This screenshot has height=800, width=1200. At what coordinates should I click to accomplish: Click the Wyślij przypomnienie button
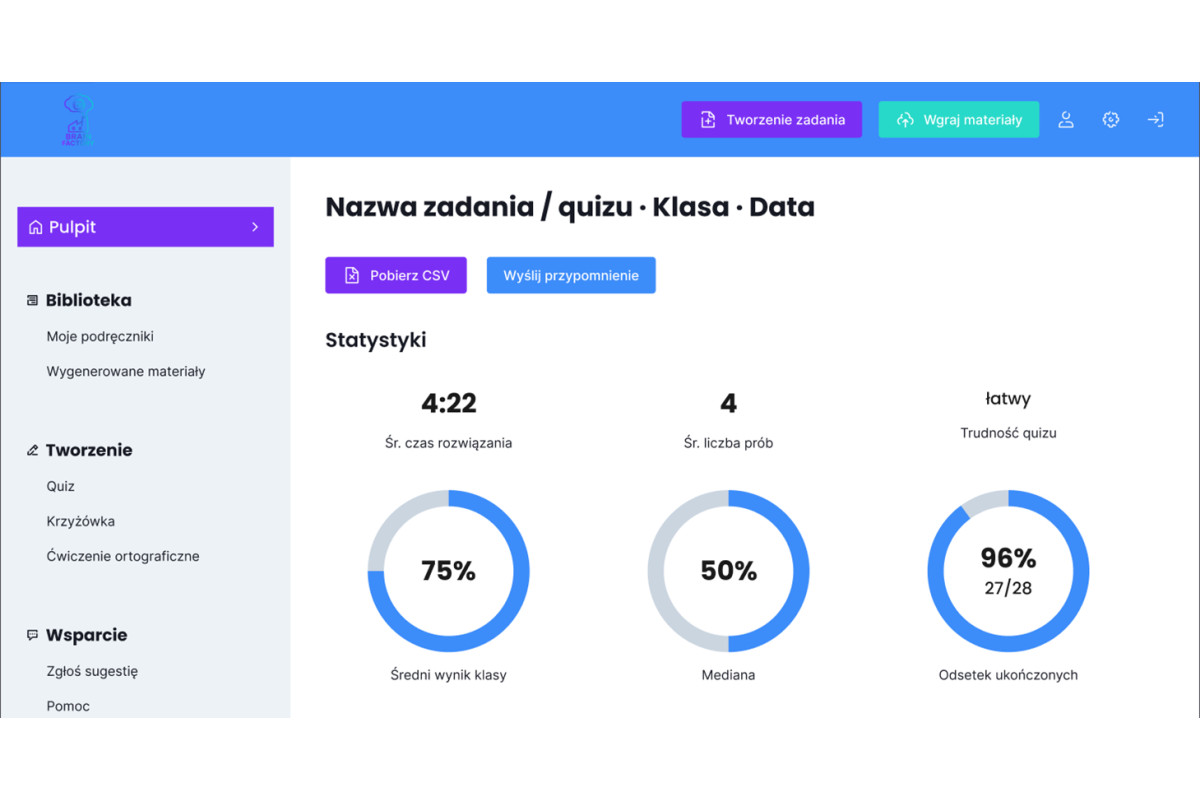(x=571, y=274)
